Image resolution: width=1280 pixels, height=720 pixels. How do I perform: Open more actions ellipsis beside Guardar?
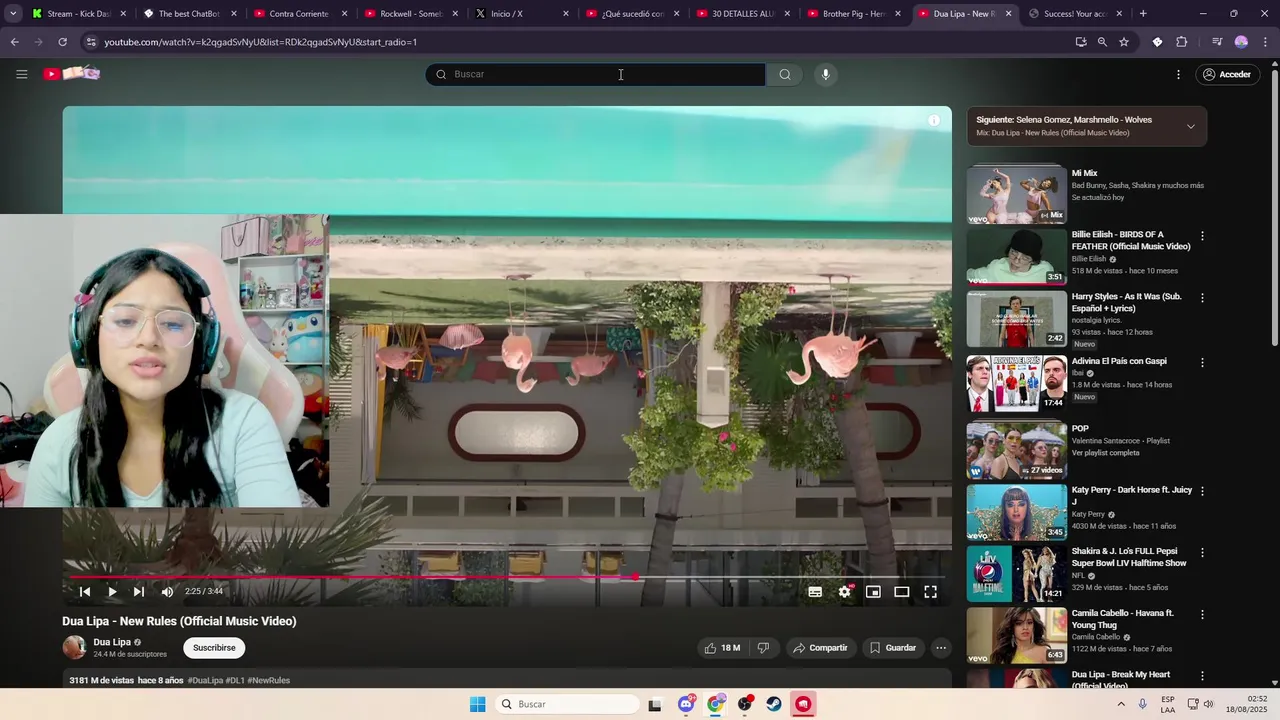pyautogui.click(x=940, y=648)
